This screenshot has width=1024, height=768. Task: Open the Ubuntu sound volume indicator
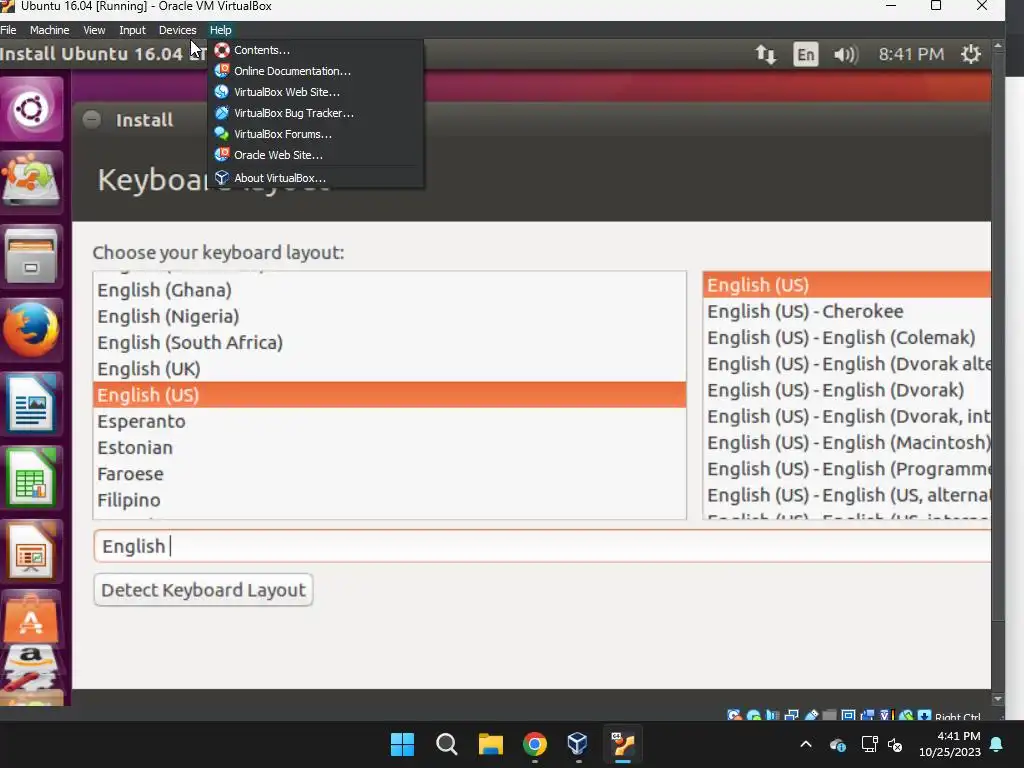coord(846,54)
